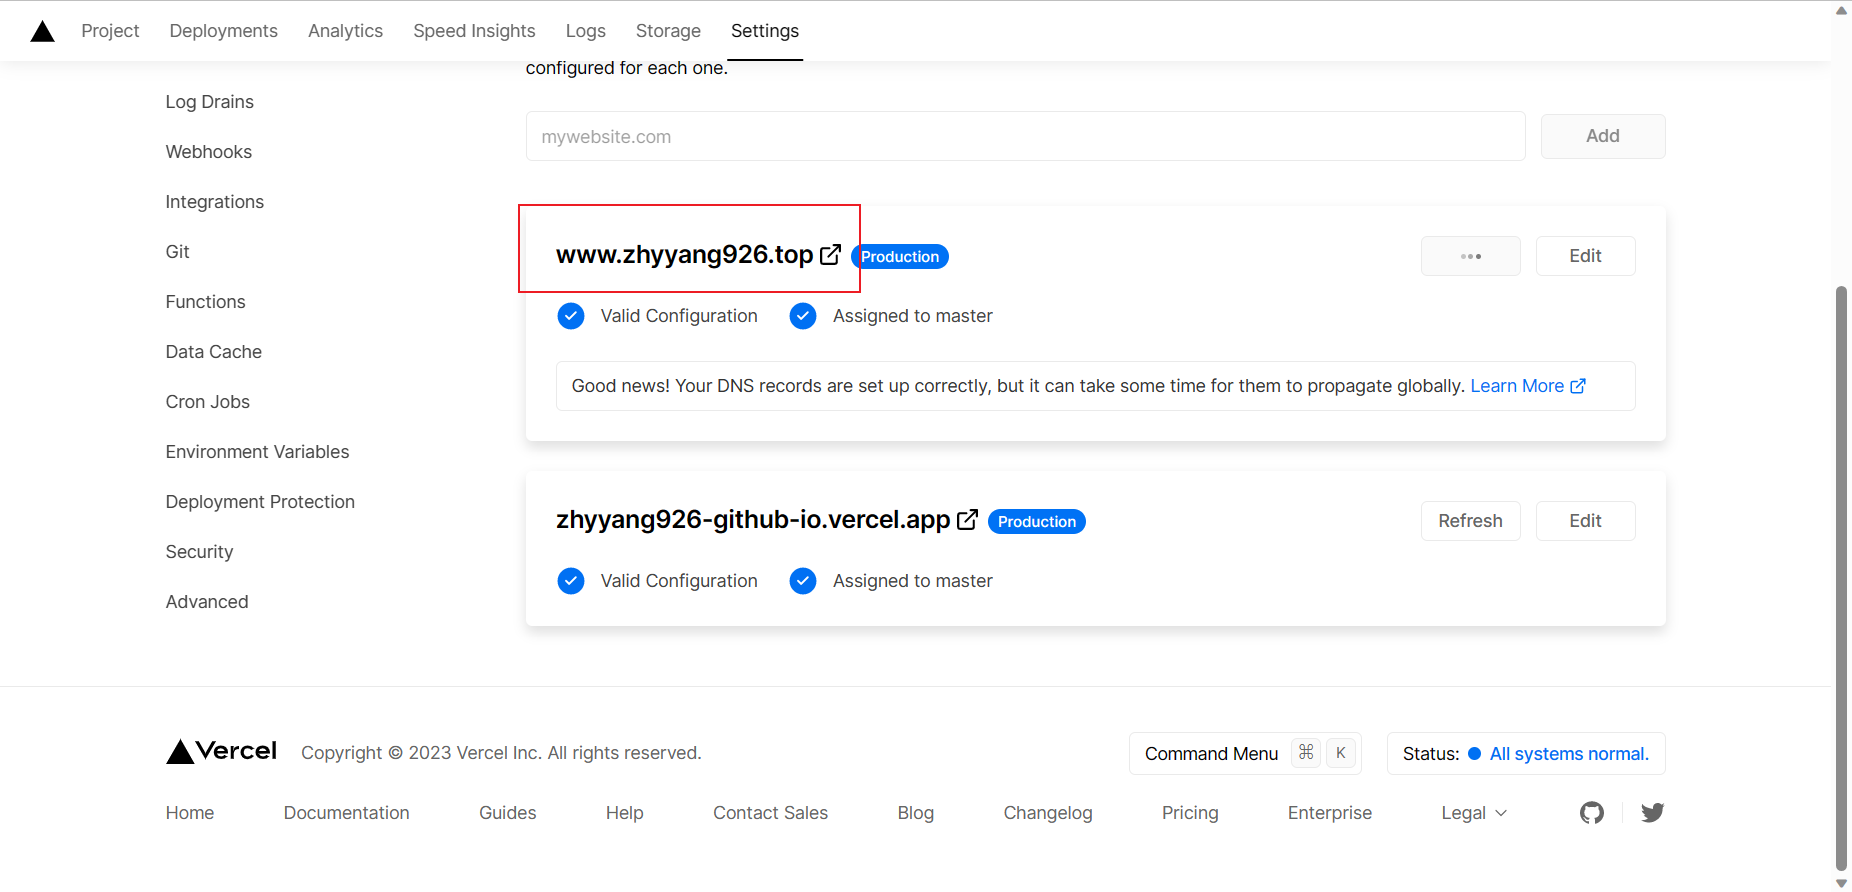Open Functions settings section
The width and height of the screenshot is (1852, 892).
[x=206, y=302]
